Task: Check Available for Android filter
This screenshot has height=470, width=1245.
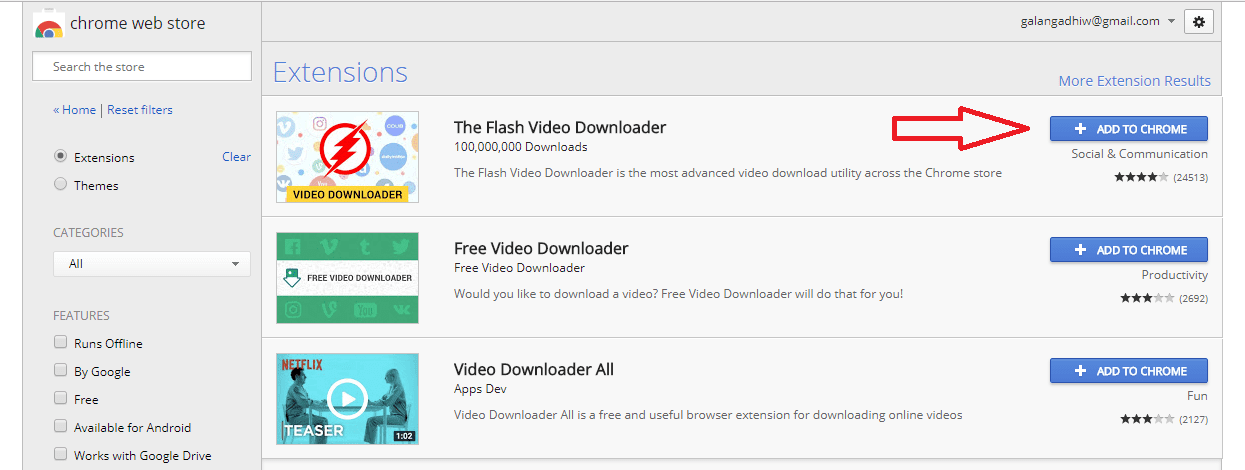Action: coord(60,426)
